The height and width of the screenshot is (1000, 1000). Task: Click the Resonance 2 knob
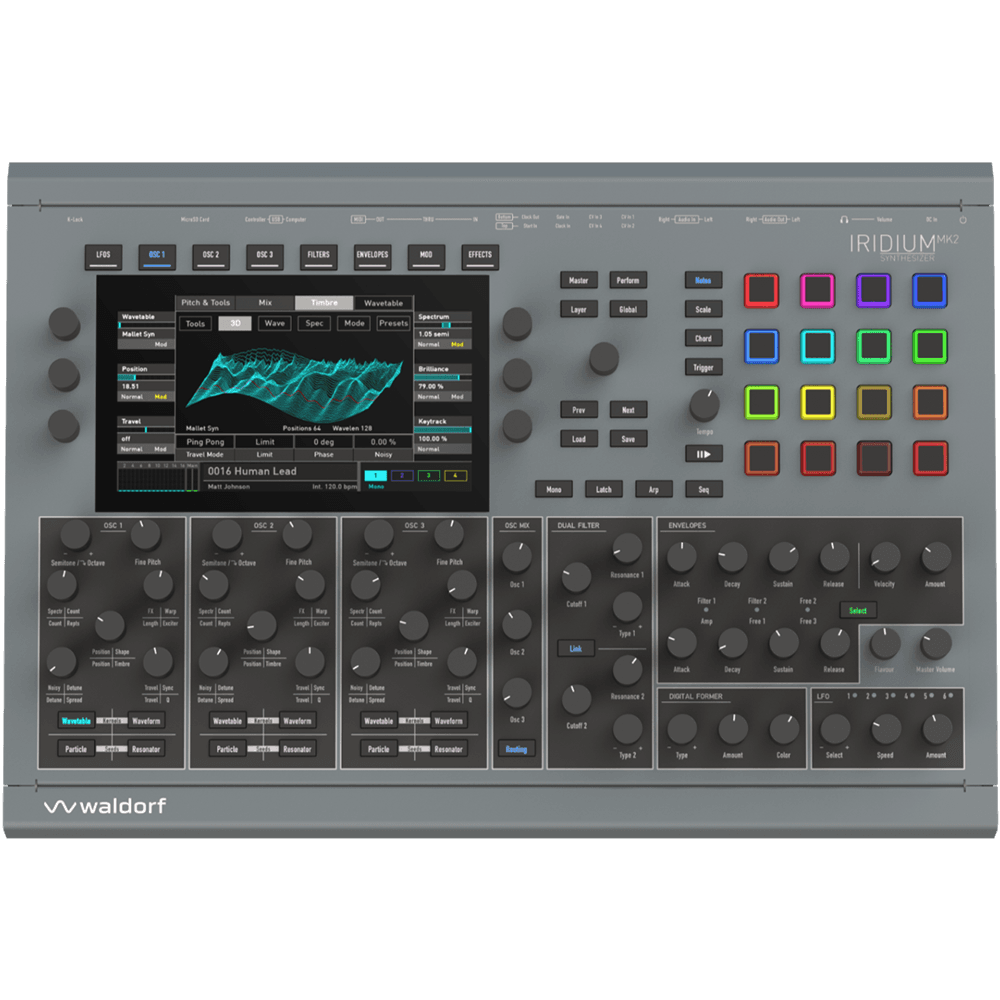point(628,670)
